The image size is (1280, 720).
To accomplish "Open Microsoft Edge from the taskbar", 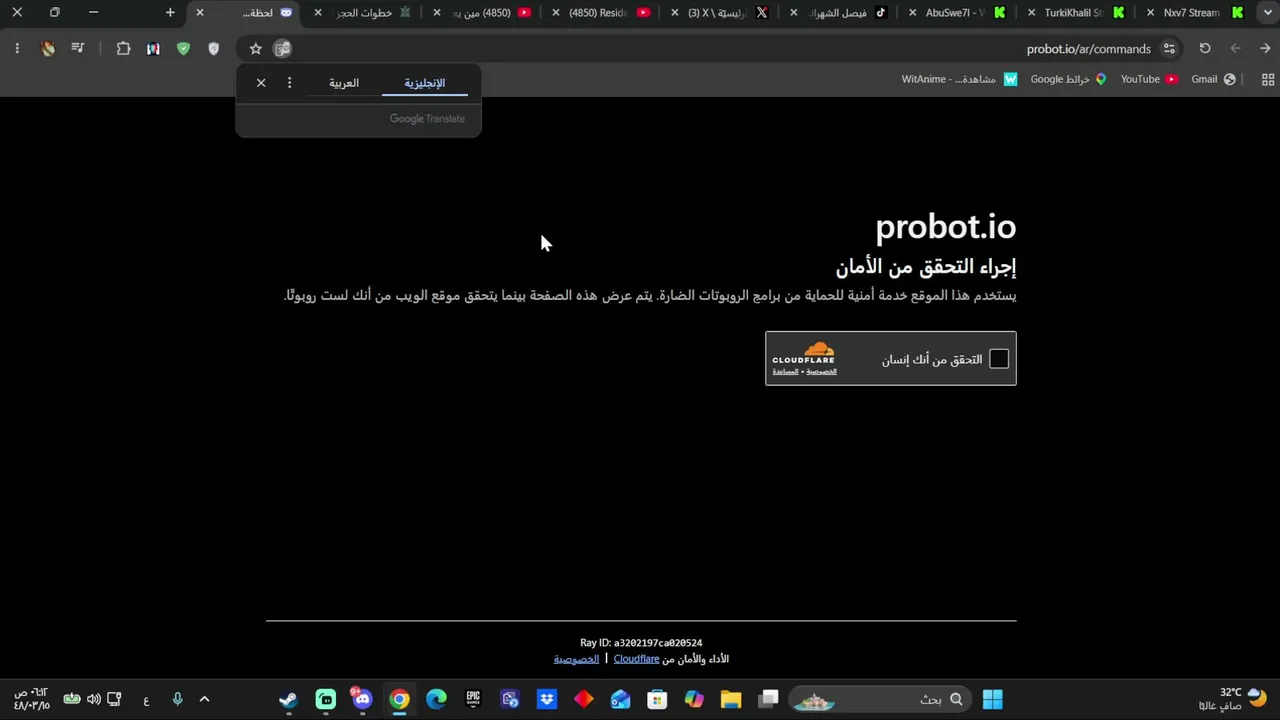I will click(x=436, y=699).
